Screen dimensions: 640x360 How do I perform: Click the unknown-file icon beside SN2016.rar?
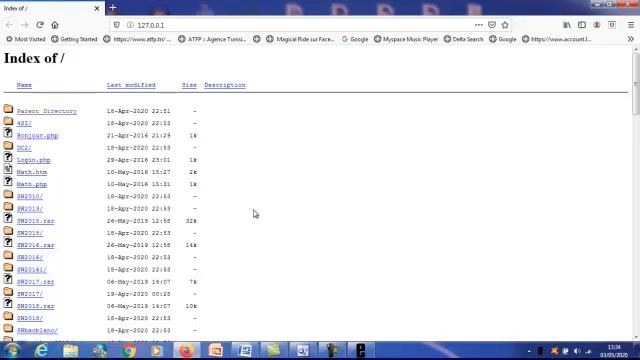click(8, 242)
